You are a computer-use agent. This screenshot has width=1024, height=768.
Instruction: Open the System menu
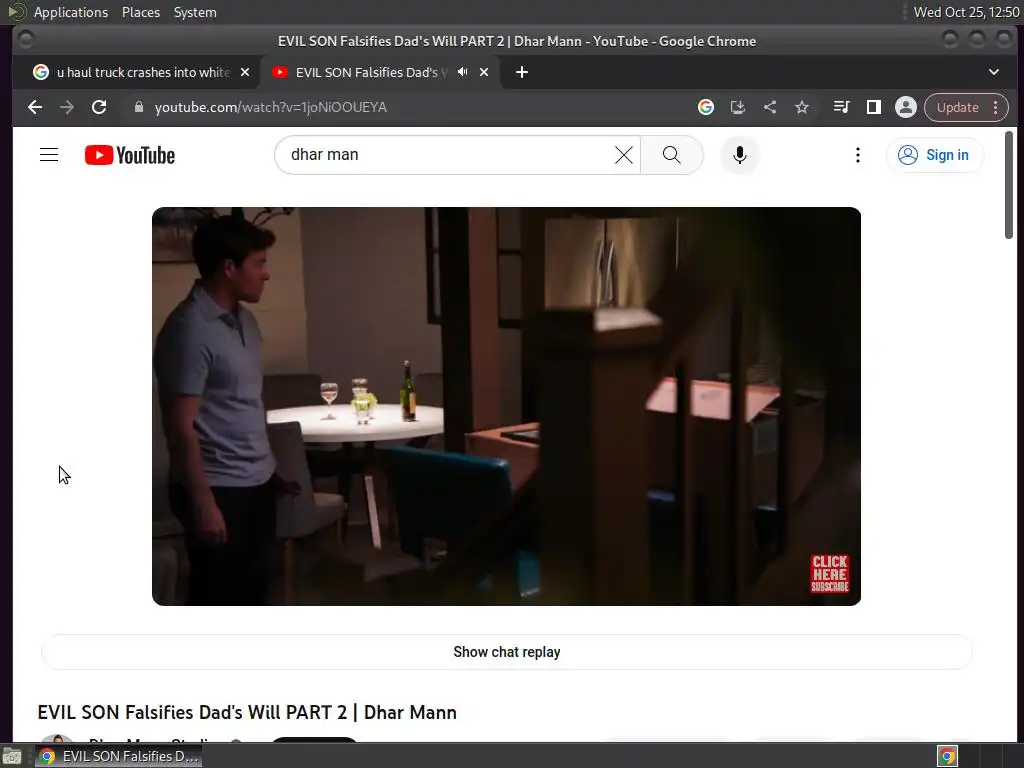(195, 12)
